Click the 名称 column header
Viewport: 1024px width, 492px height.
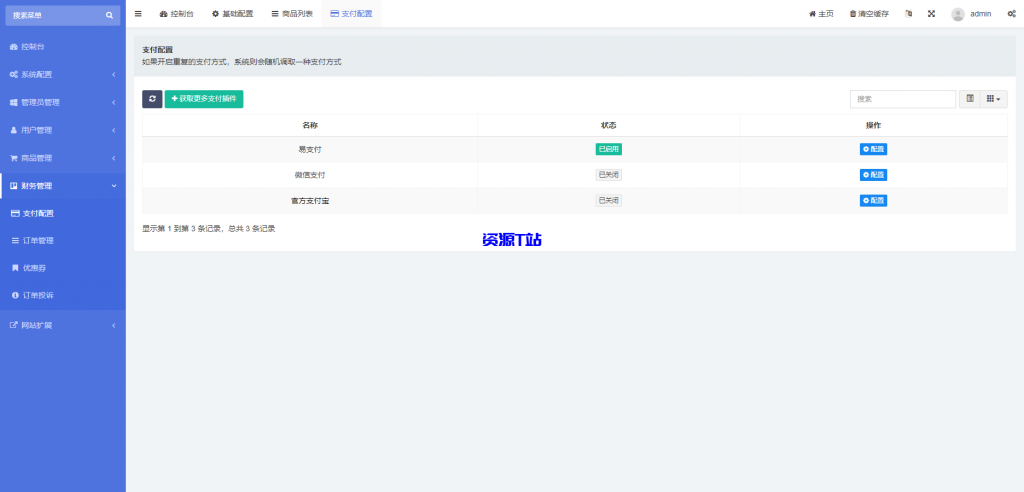[310, 125]
